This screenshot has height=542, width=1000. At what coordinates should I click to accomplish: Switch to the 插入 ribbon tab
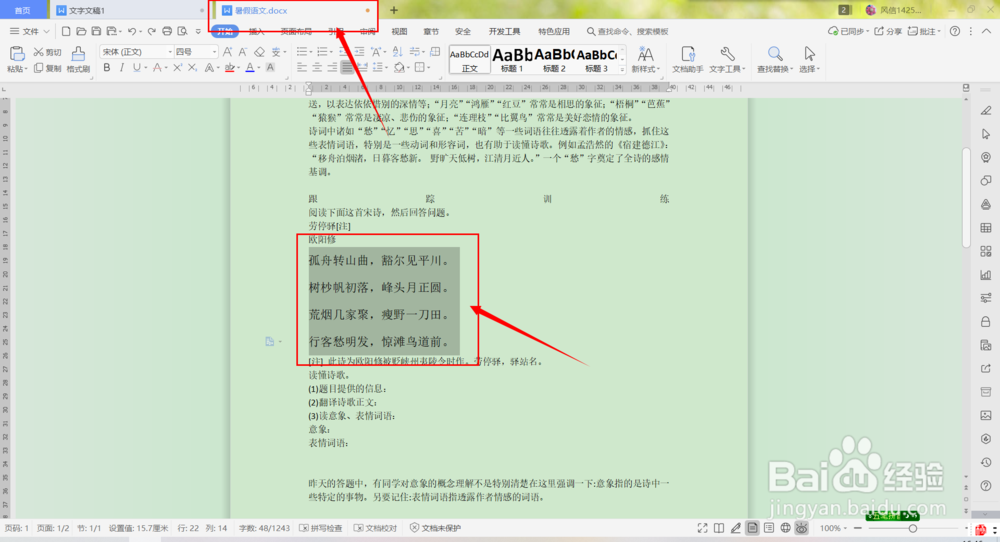[x=256, y=31]
